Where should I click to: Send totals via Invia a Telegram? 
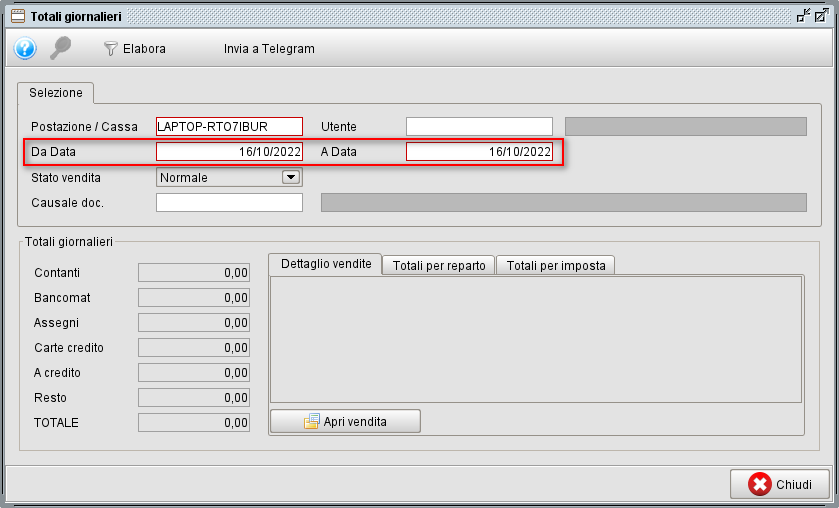[x=269, y=49]
